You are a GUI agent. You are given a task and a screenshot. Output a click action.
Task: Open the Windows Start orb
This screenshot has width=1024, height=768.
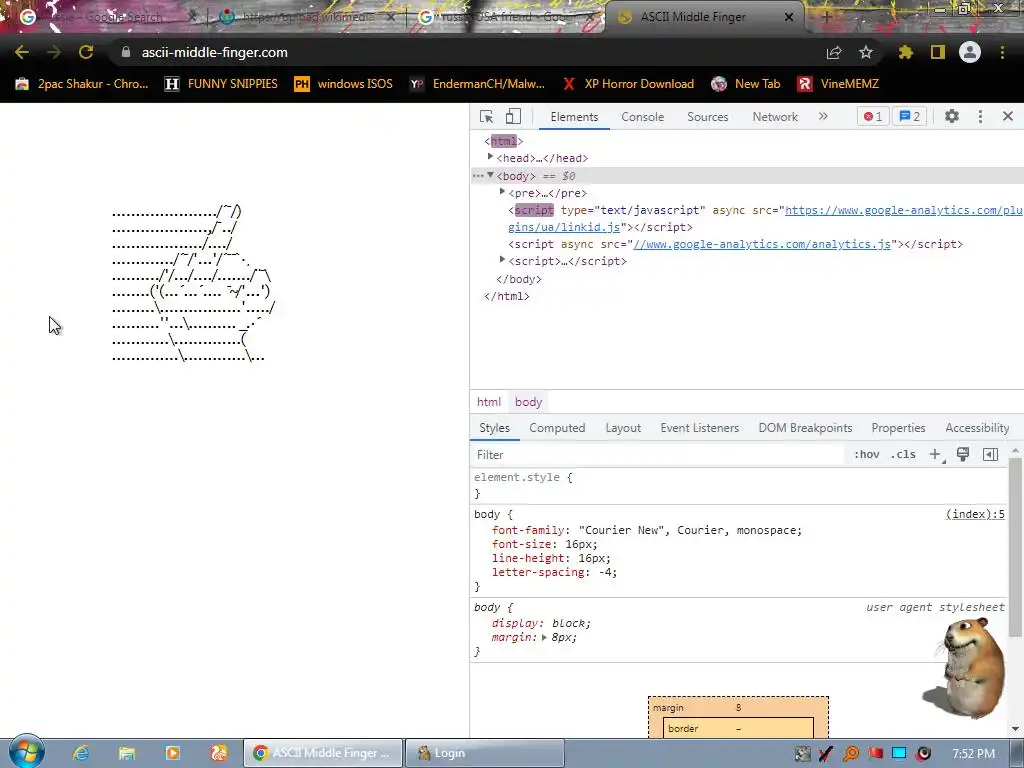pos(27,752)
